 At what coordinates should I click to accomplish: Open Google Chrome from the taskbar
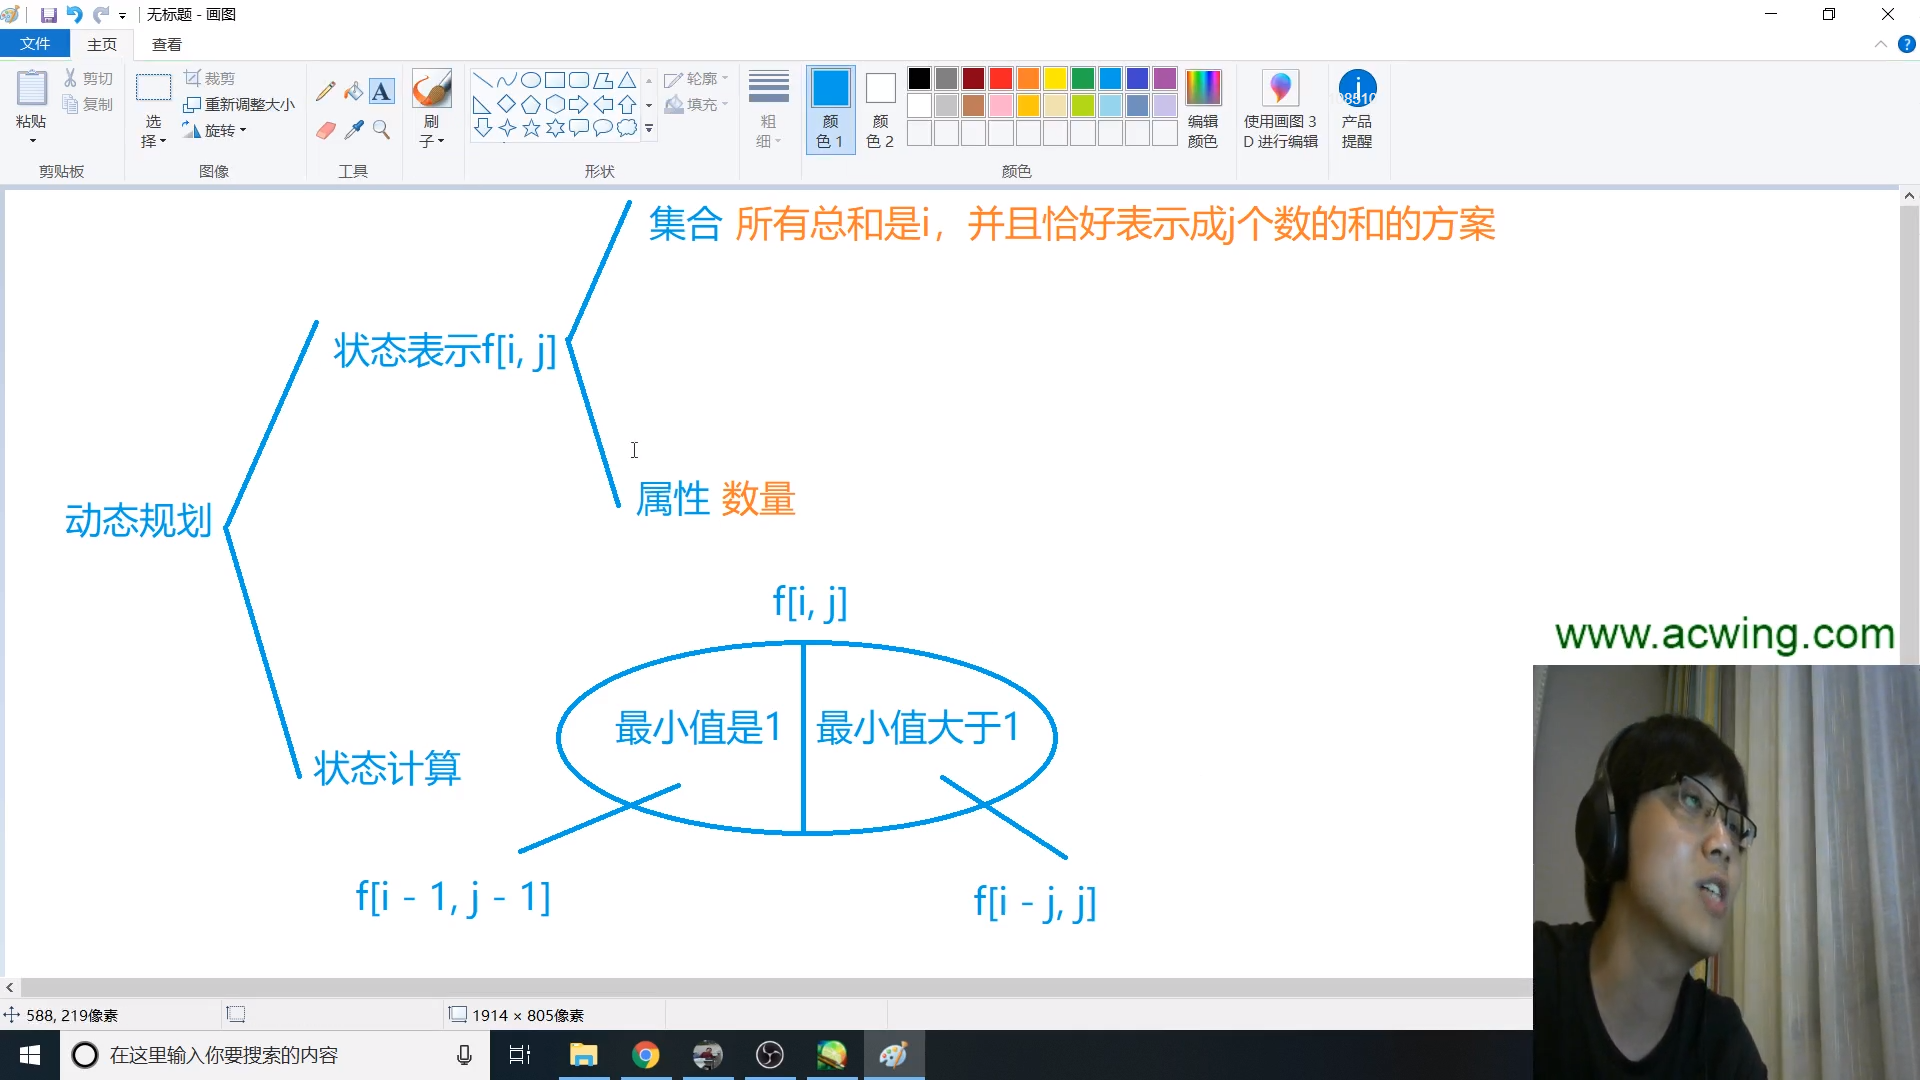point(646,1055)
